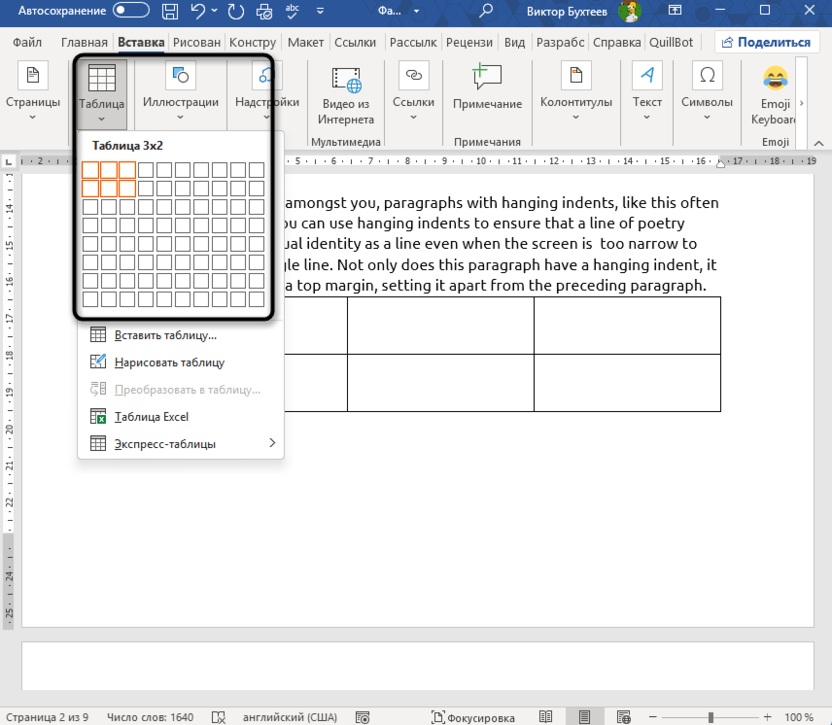This screenshot has width=832, height=725.
Task: Open the Справка tab
Action: tap(617, 42)
